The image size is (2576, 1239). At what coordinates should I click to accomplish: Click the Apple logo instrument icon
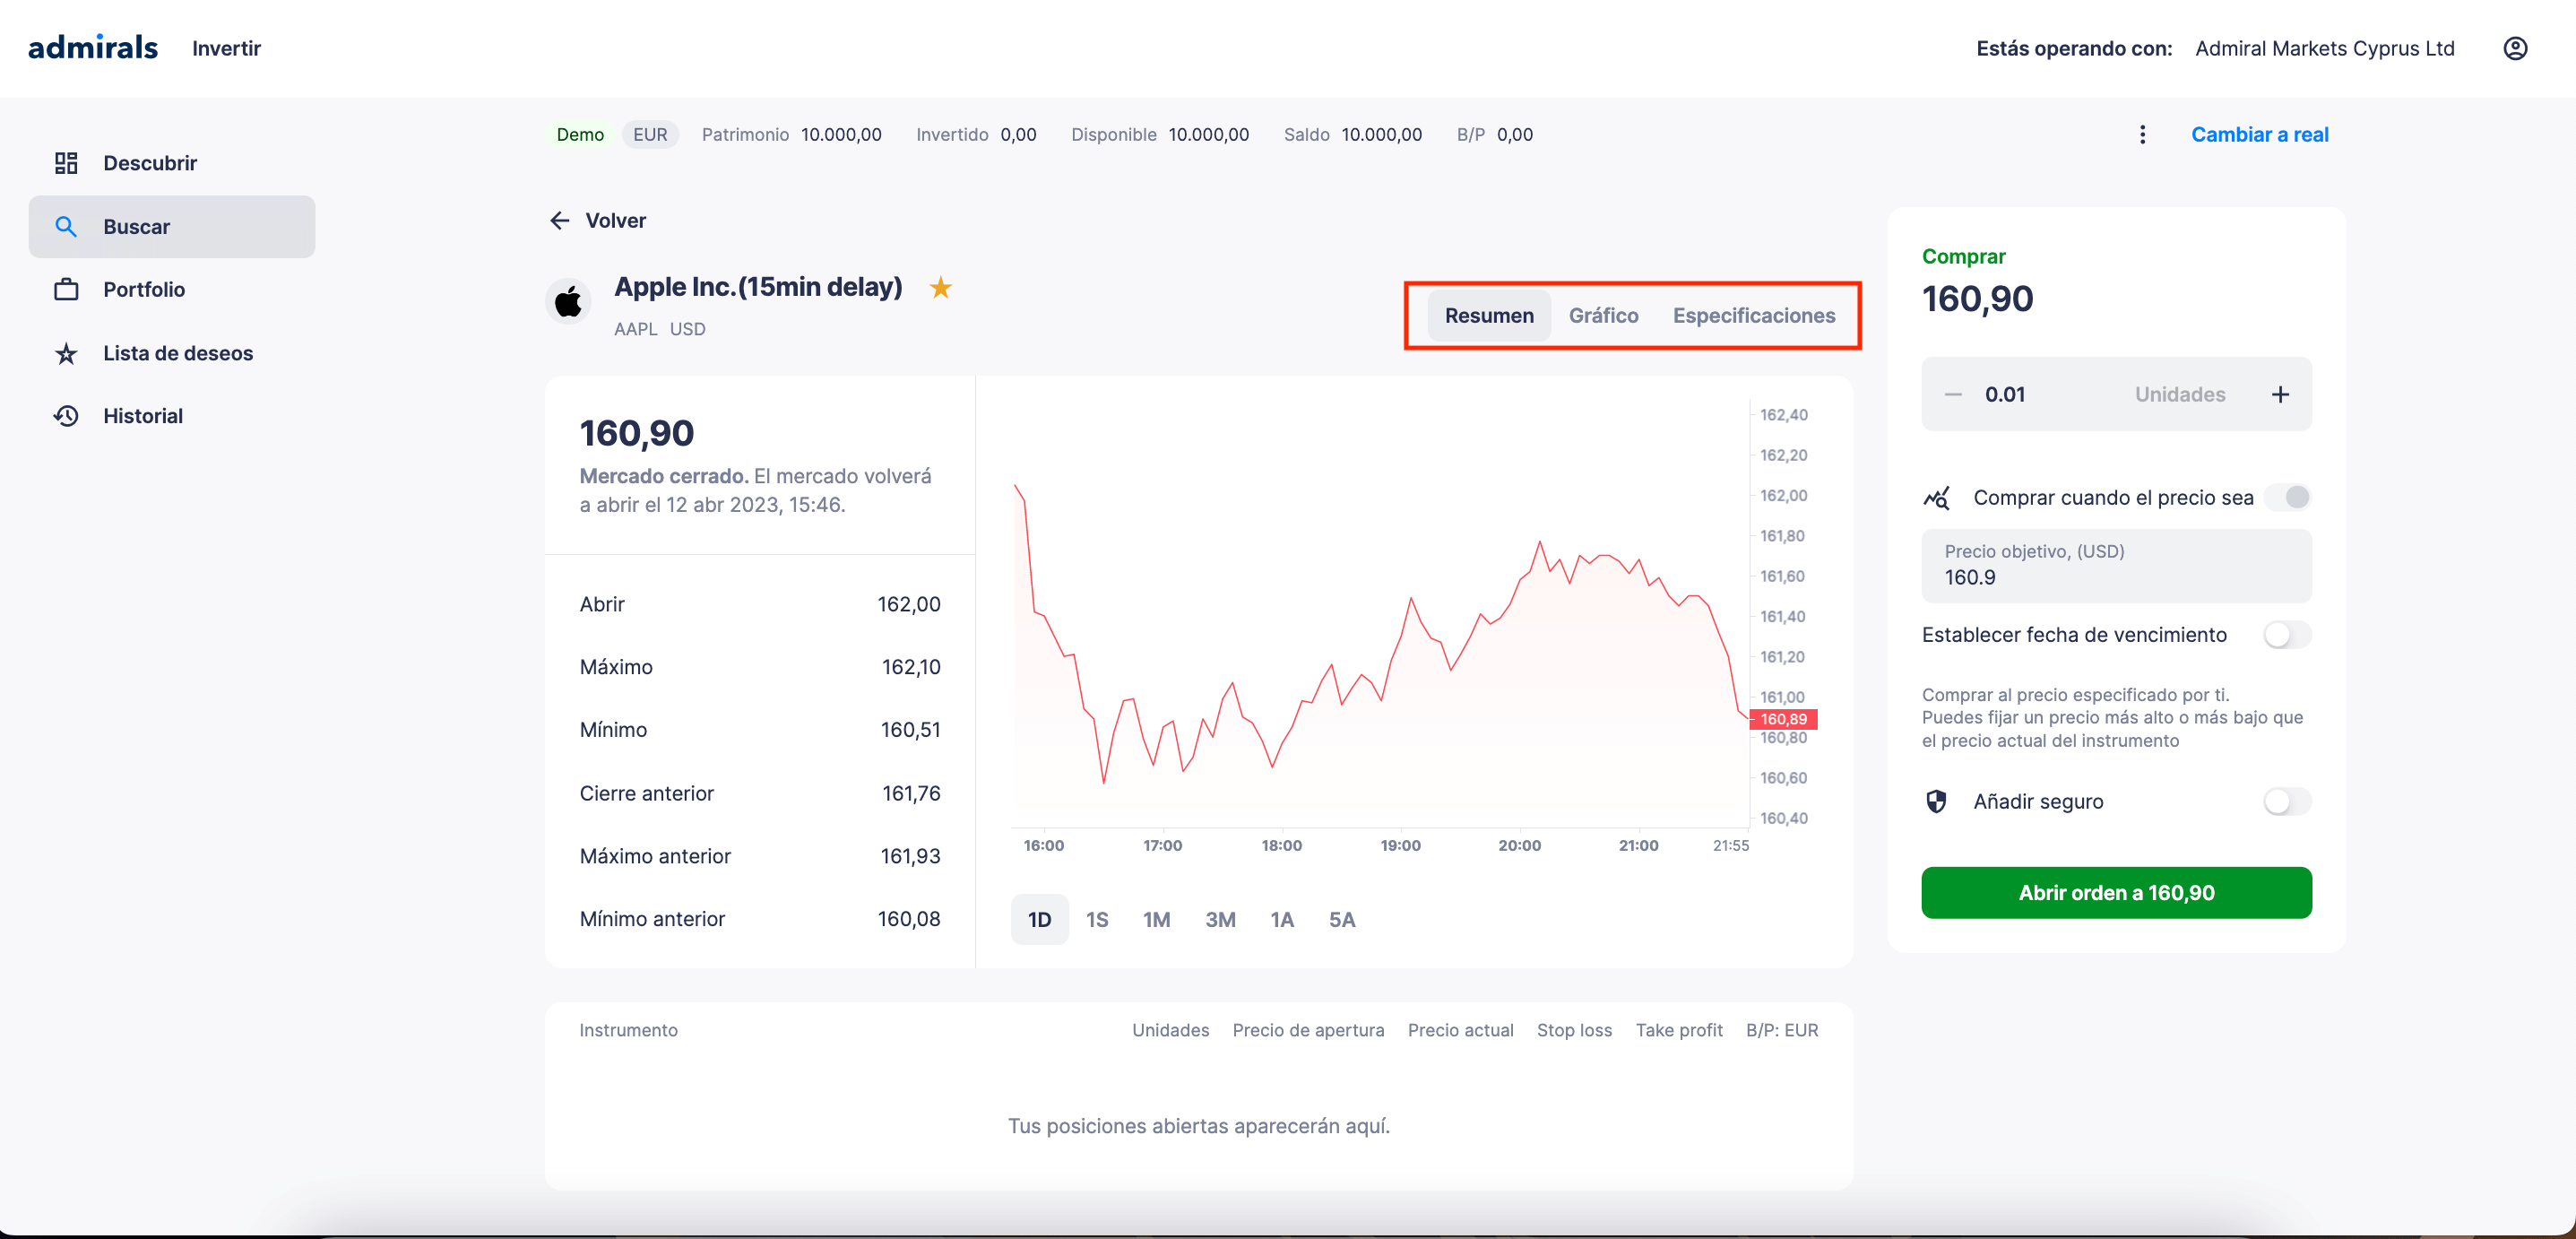(568, 301)
